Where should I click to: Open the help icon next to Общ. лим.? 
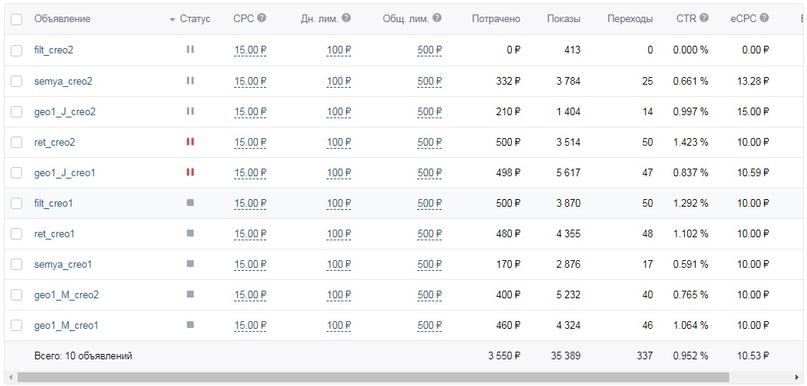point(437,18)
